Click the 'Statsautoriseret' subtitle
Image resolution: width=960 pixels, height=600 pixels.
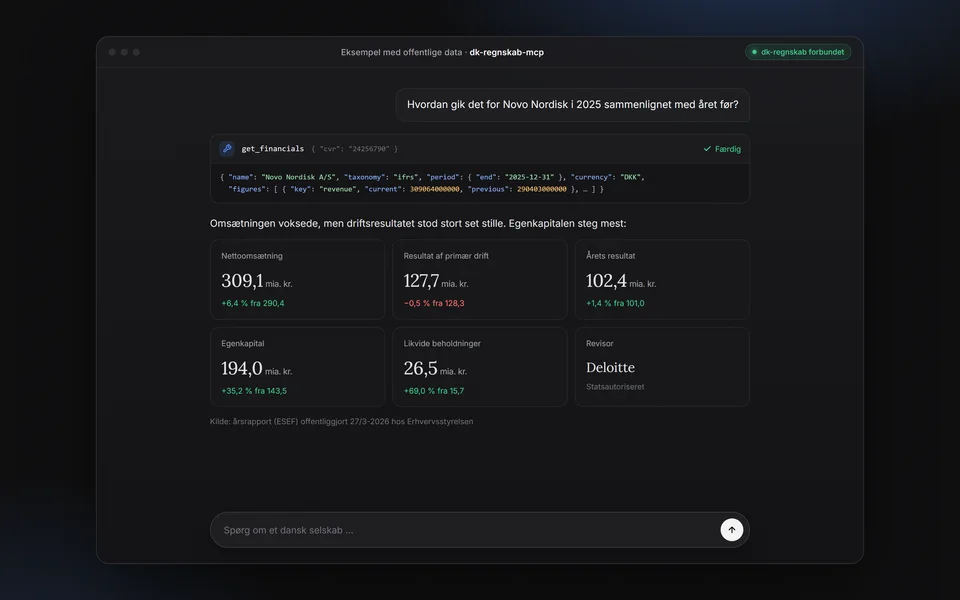pyautogui.click(x=615, y=386)
